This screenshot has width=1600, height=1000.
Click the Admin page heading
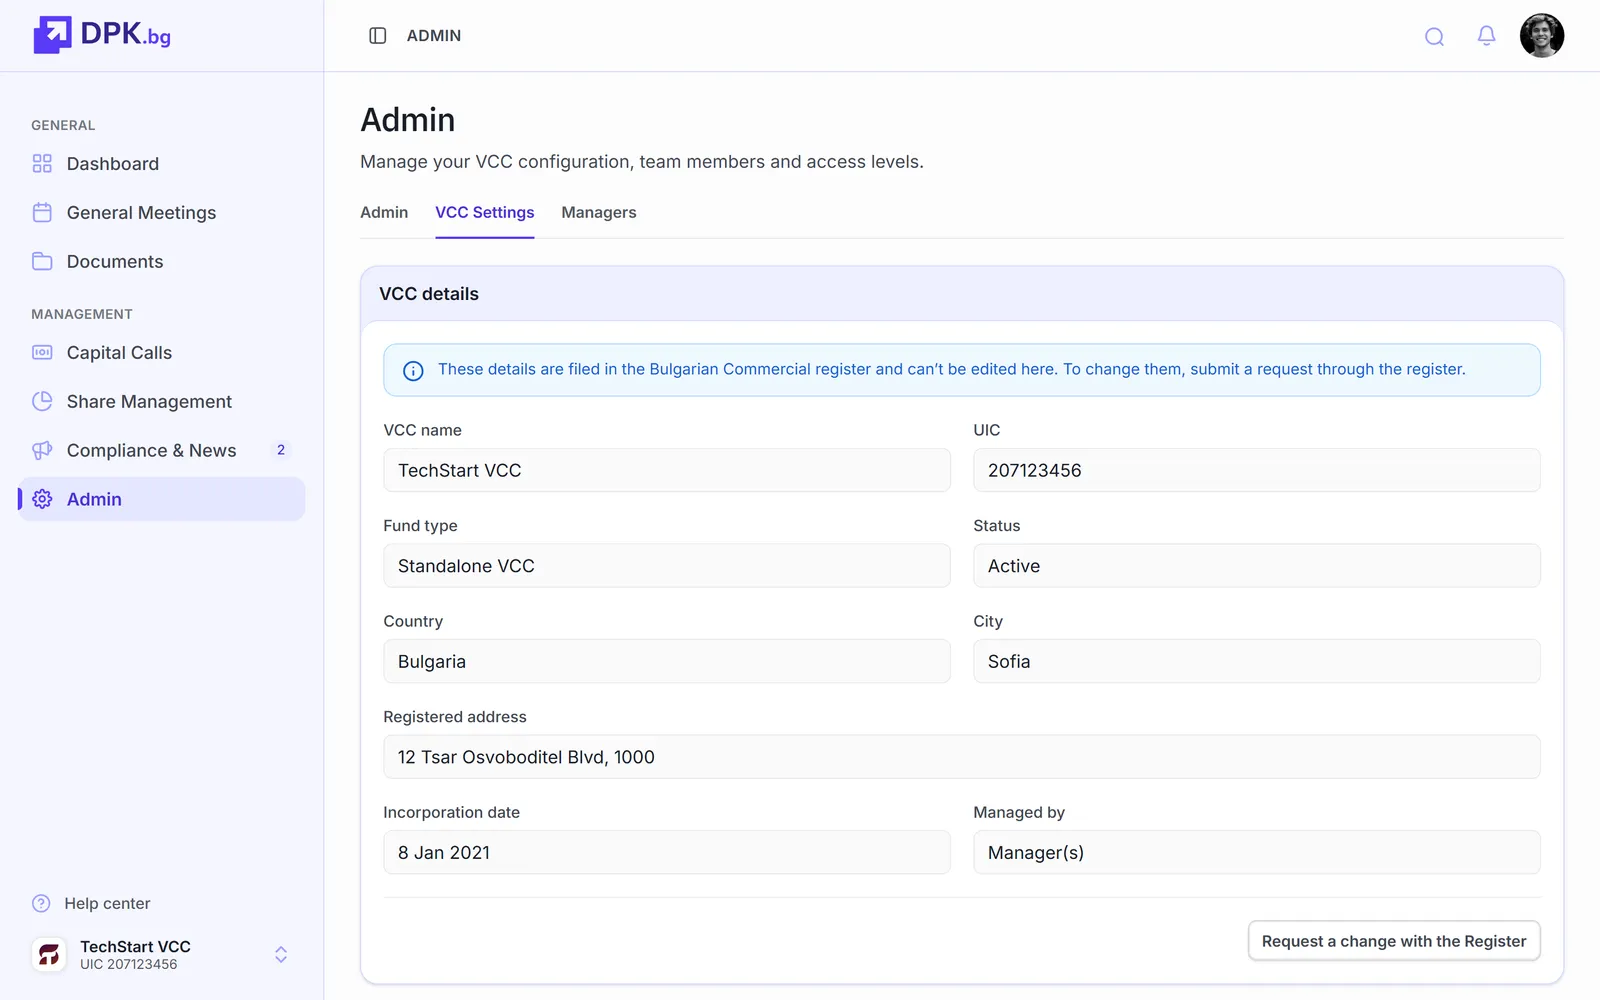coord(408,120)
